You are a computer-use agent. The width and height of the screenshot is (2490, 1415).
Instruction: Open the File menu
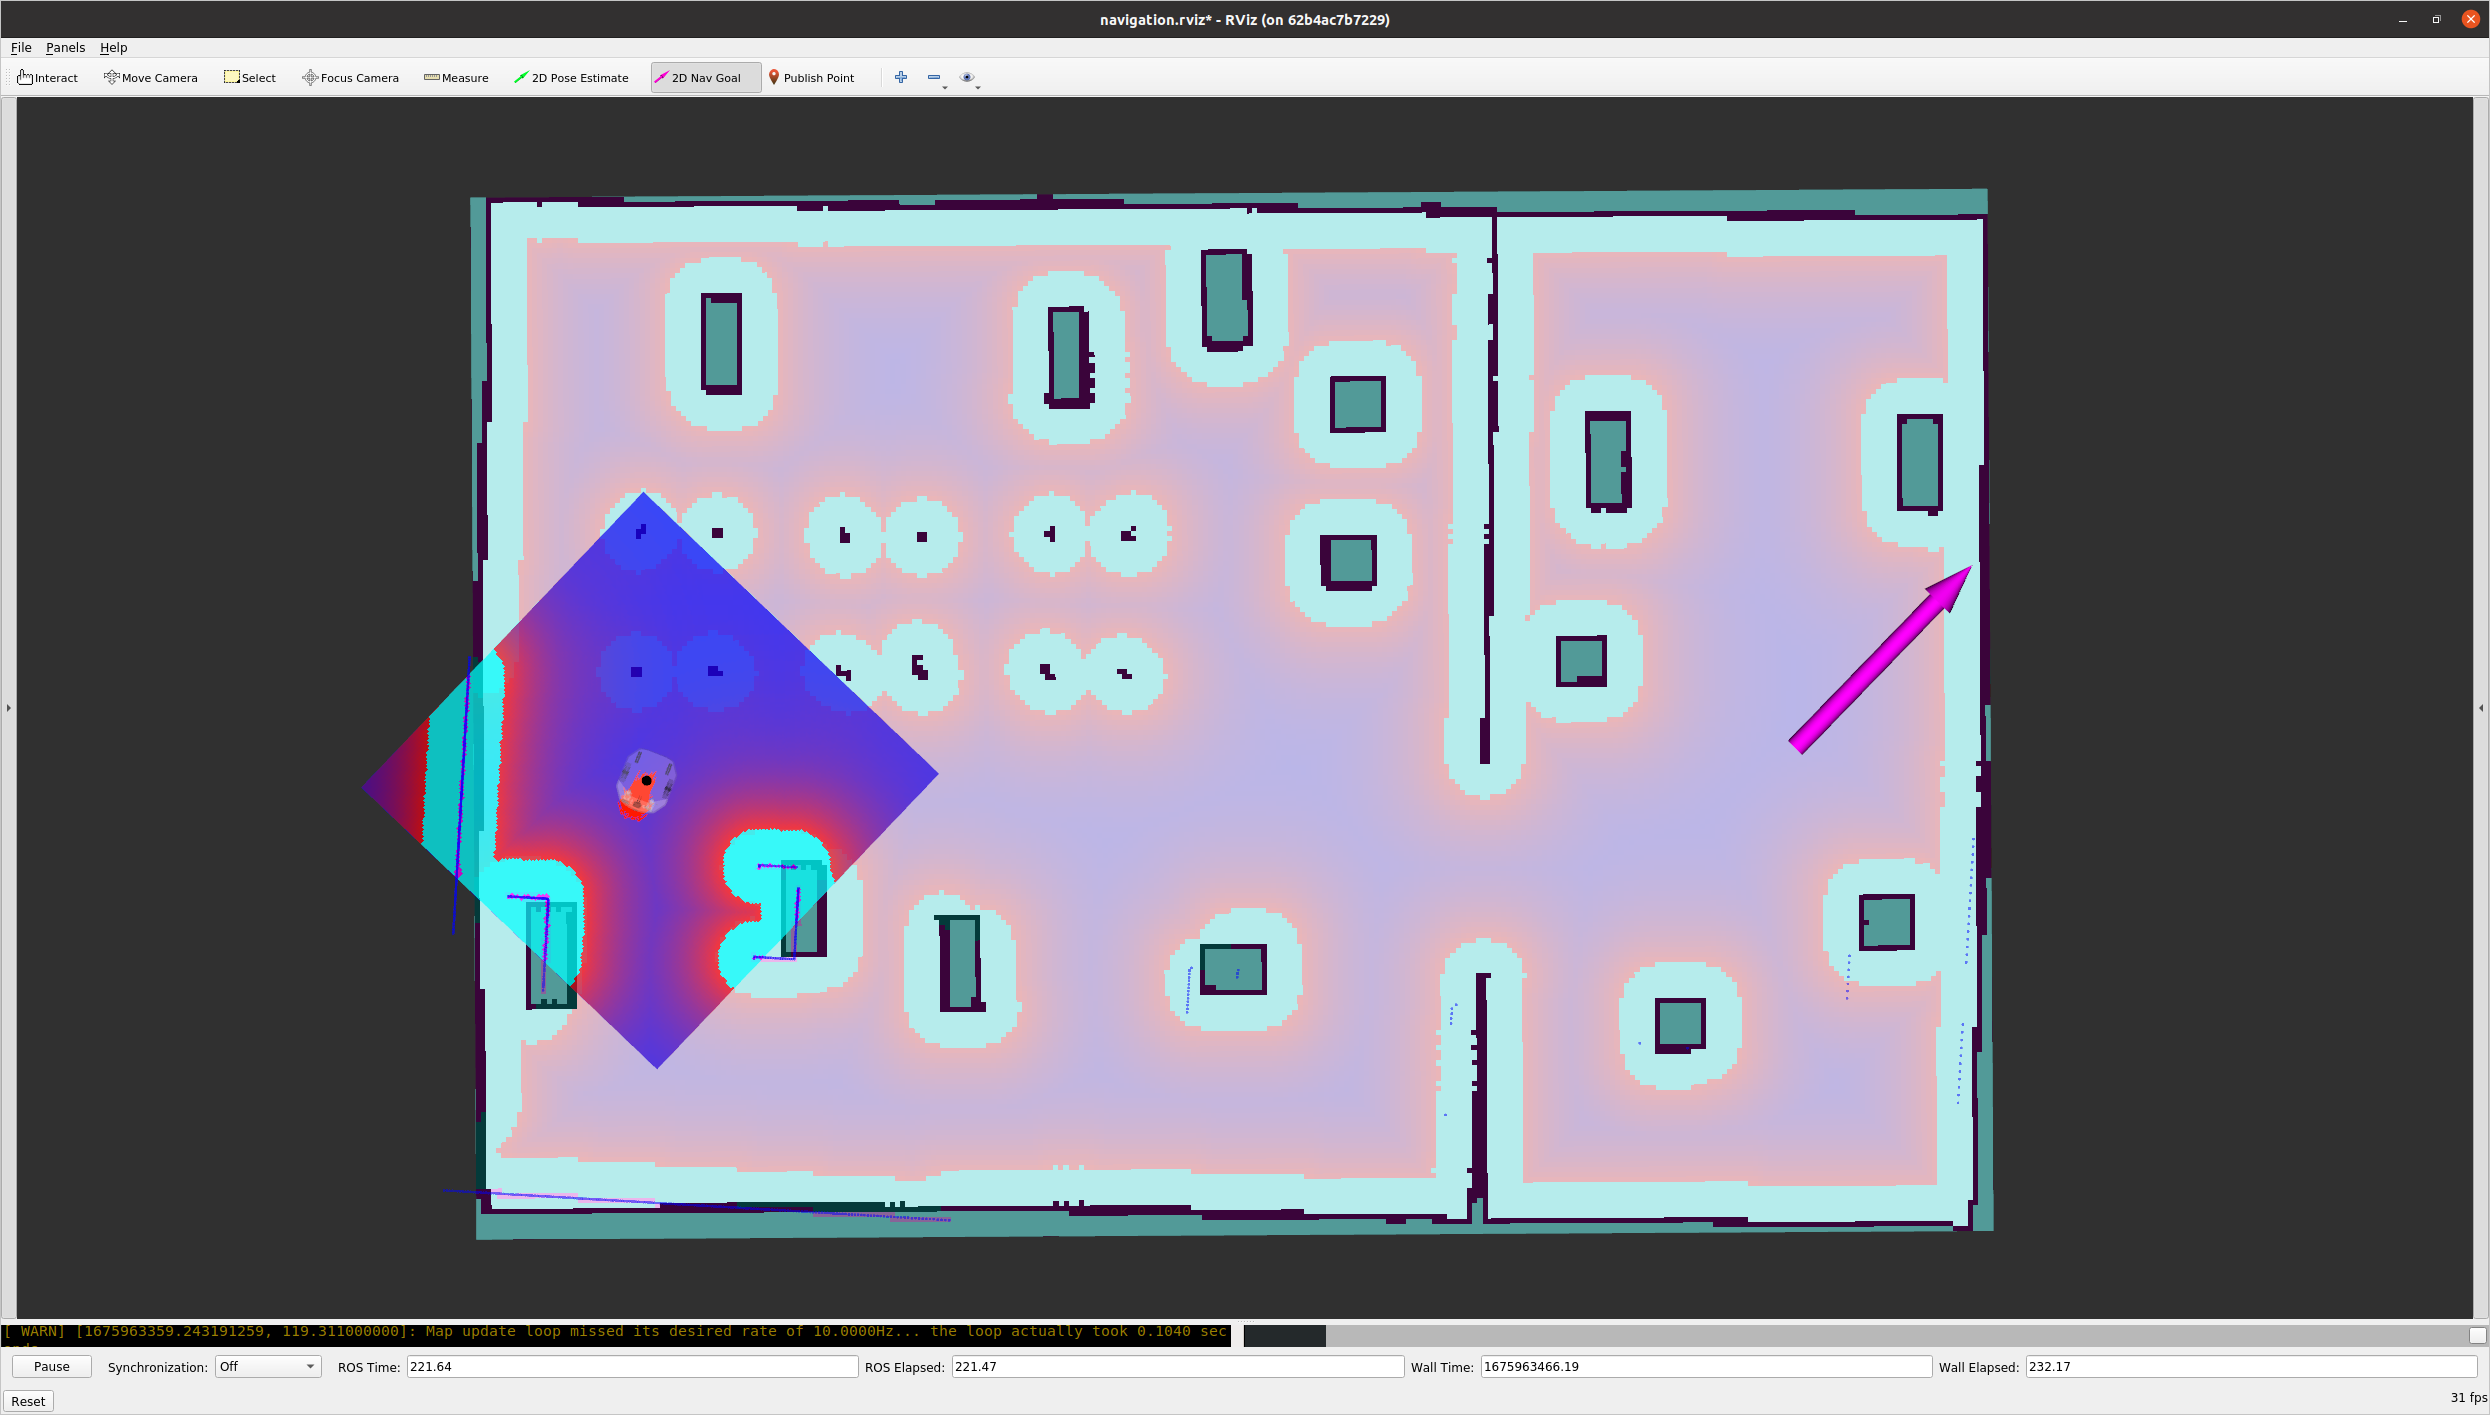pos(21,47)
